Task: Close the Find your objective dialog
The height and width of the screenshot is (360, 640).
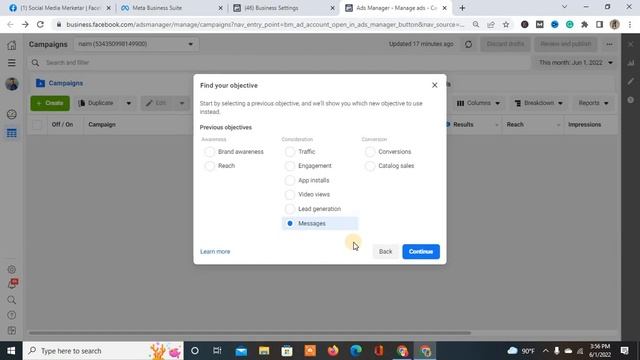Action: (x=434, y=85)
